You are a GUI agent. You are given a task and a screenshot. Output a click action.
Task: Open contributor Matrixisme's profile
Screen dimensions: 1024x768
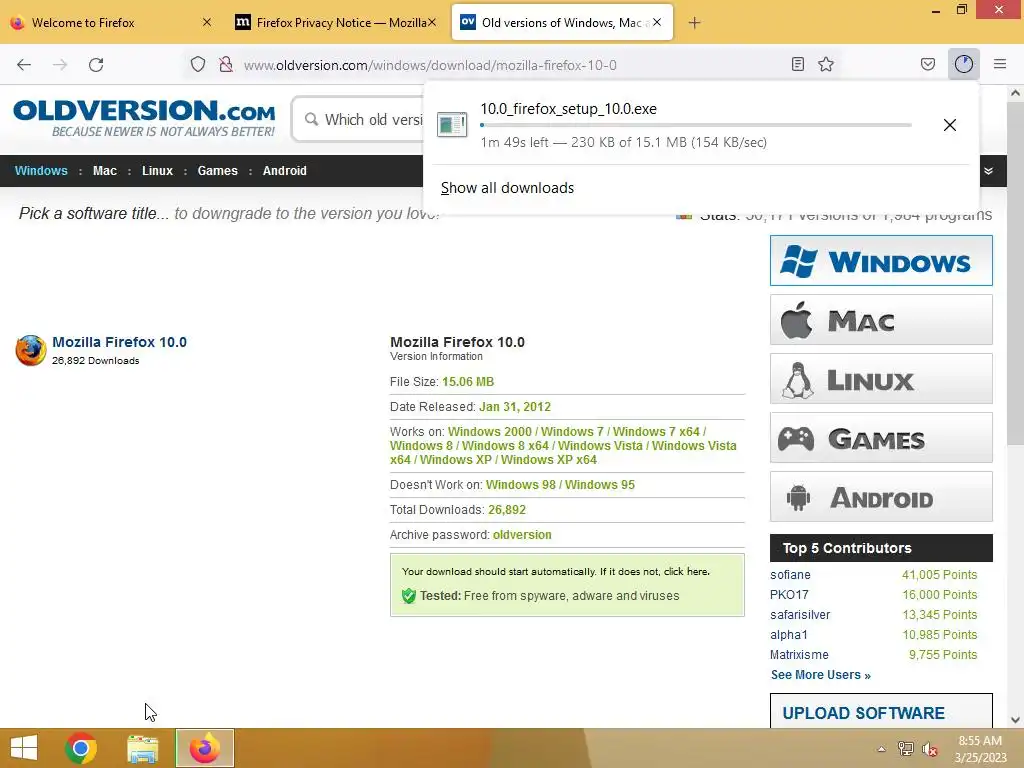799,654
